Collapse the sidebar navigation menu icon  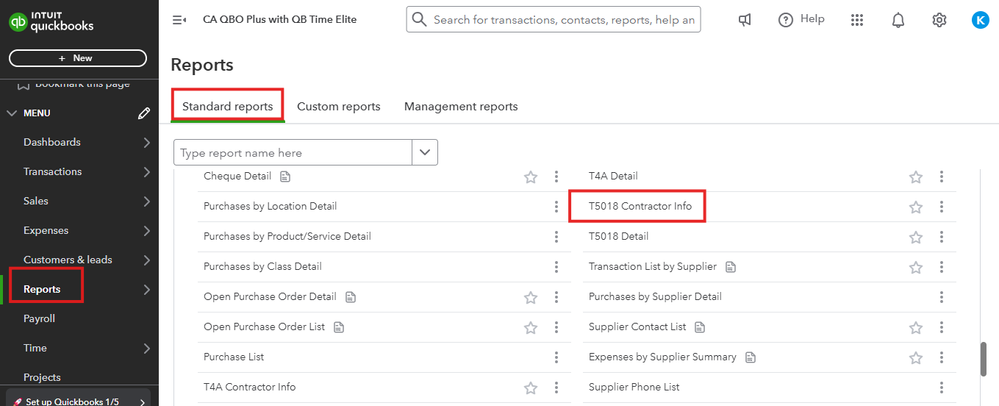coord(179,20)
